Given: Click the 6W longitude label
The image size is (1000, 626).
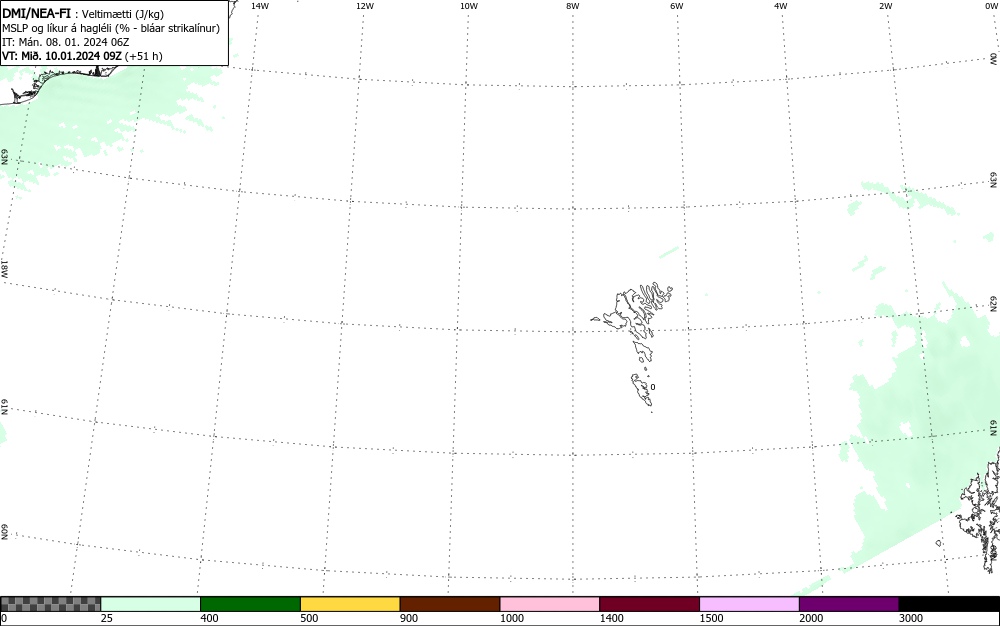Looking at the screenshot, I should (677, 6).
